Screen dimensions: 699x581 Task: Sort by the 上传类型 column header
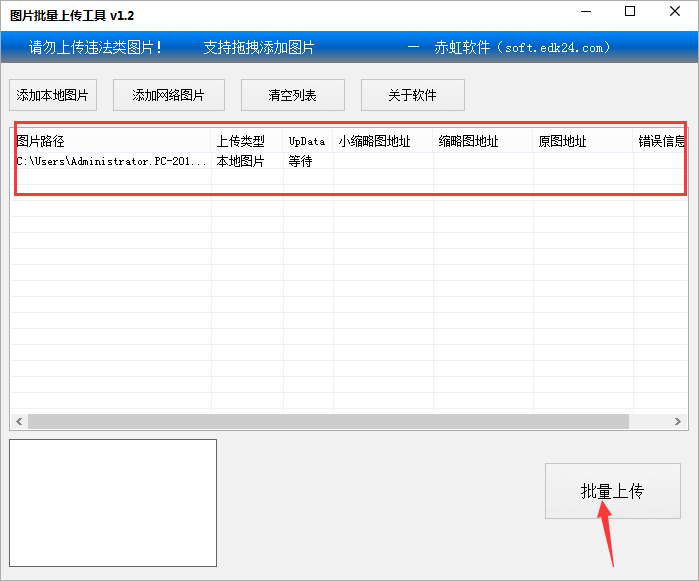[x=246, y=141]
